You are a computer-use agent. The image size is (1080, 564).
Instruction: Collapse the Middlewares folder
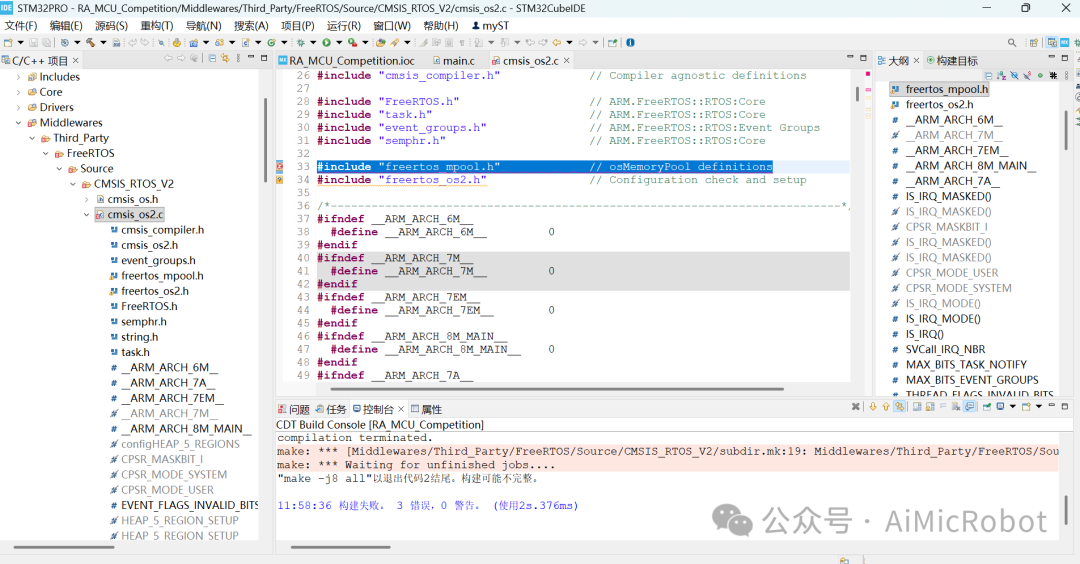(19, 123)
